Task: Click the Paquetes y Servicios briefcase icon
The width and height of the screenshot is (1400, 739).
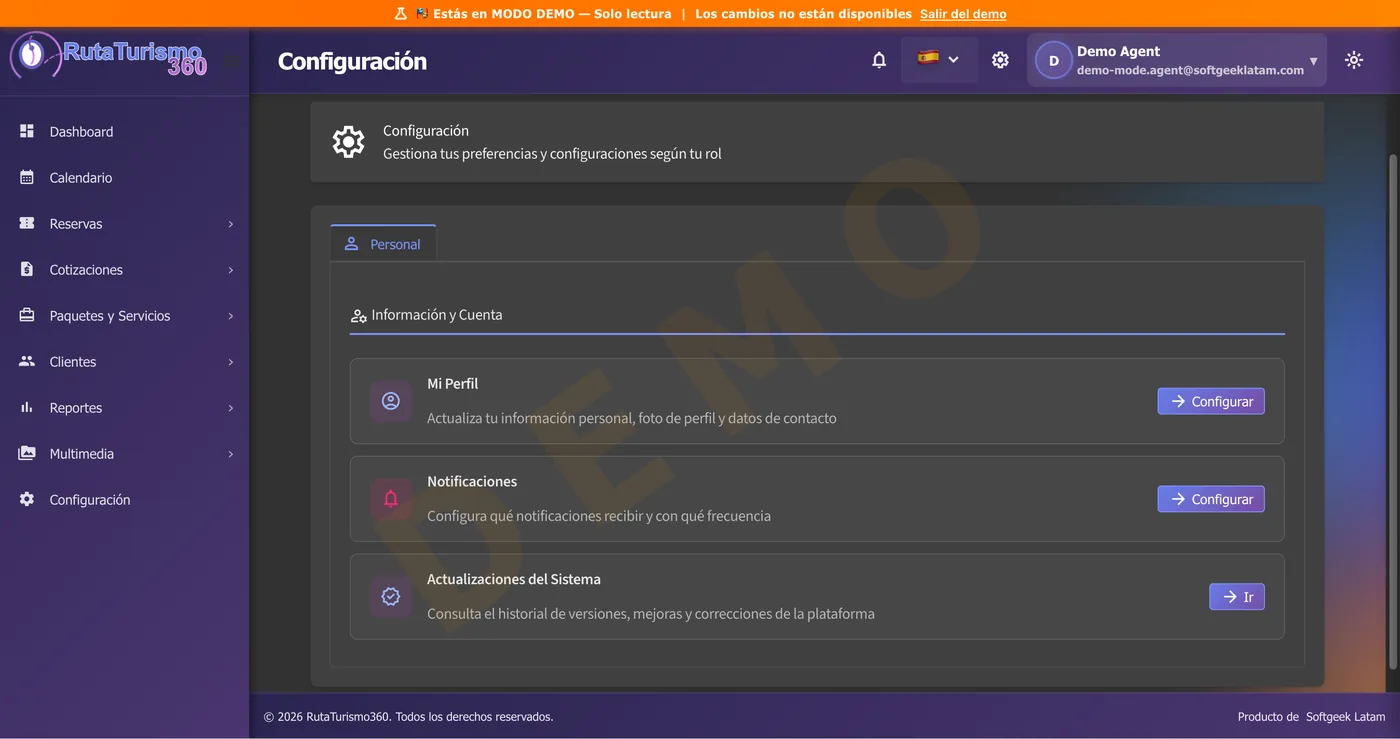Action: tap(27, 315)
